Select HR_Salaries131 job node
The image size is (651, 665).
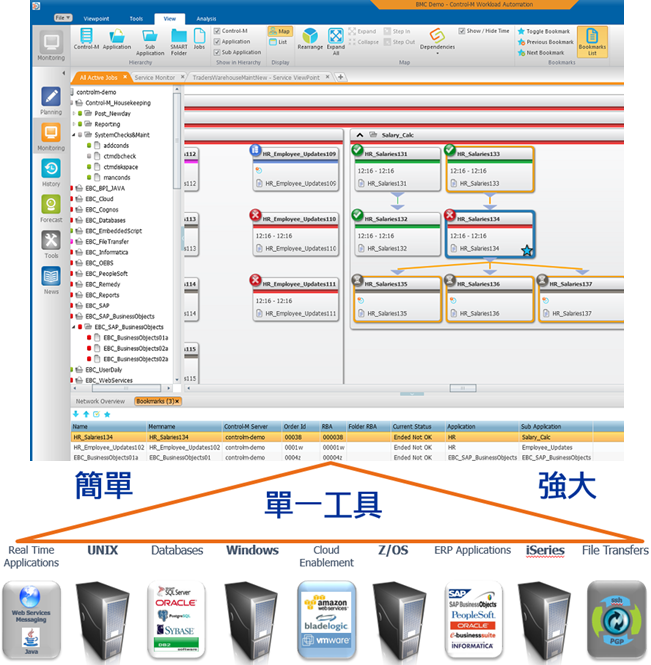tap(397, 169)
